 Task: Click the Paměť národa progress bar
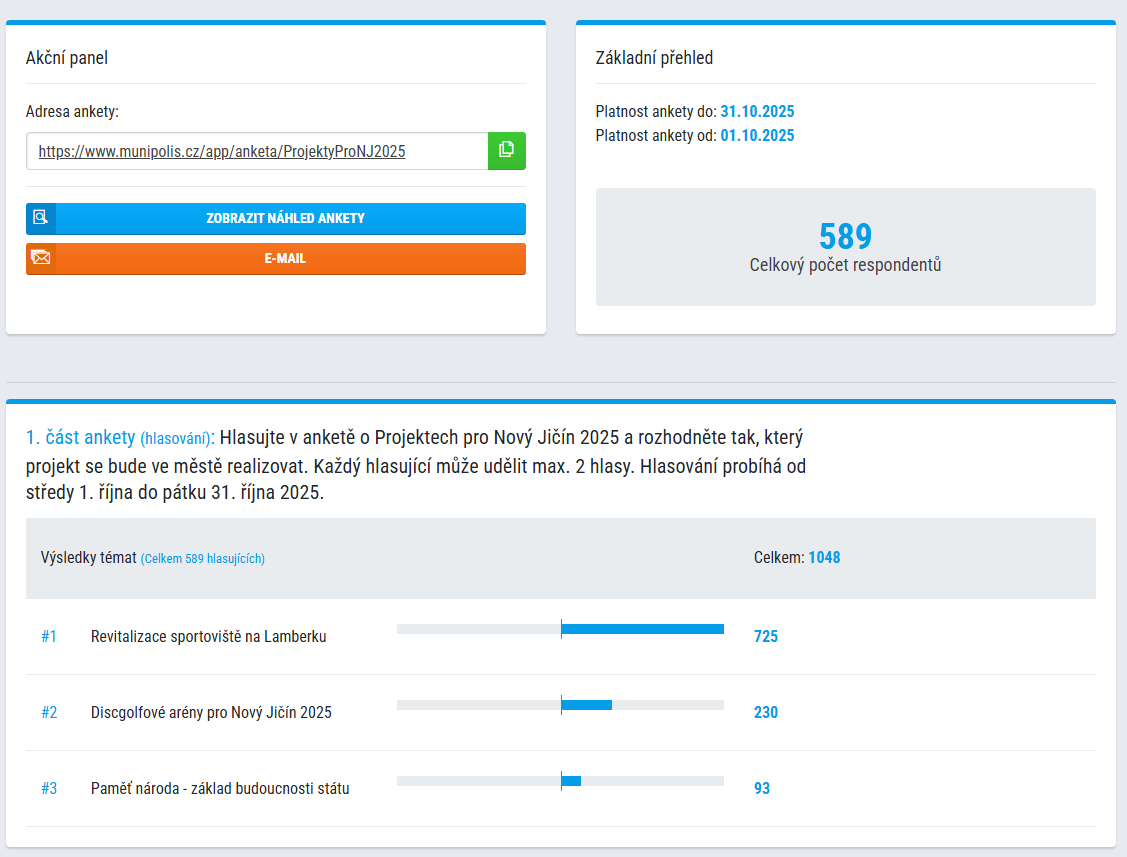pos(560,781)
